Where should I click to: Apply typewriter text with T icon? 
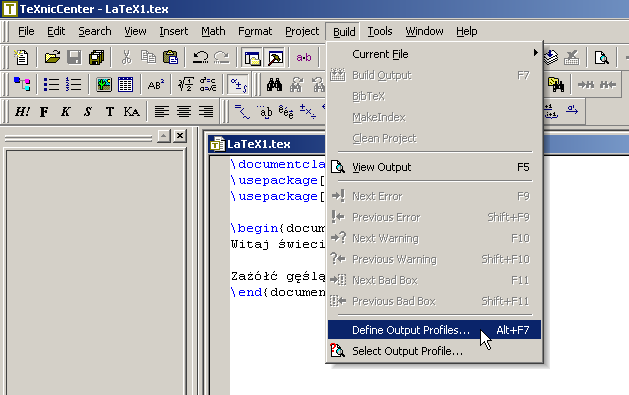[x=110, y=111]
